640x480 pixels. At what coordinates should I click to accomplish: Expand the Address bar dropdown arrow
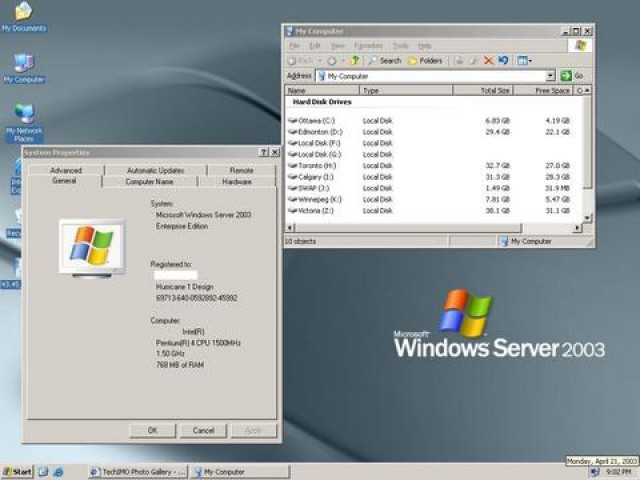pos(551,76)
